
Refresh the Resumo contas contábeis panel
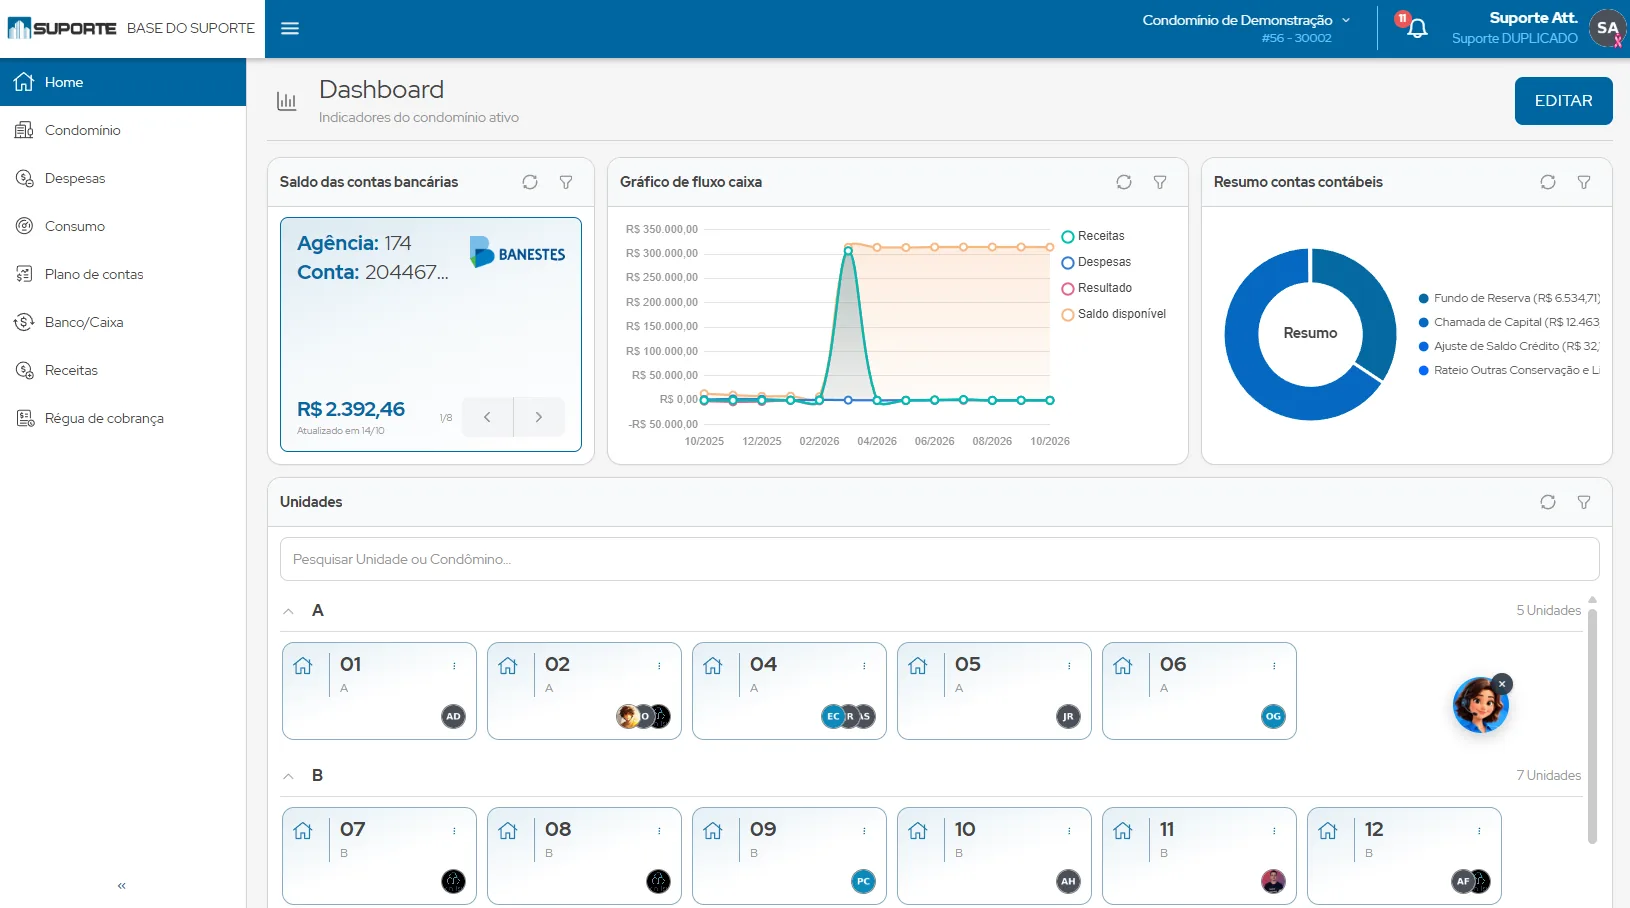point(1548,182)
